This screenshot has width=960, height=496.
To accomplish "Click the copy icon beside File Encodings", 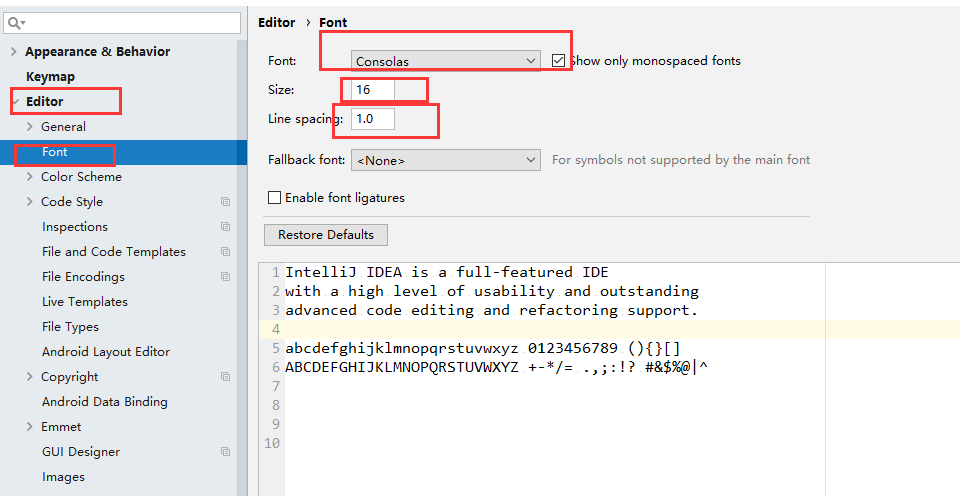I will coord(225,277).
